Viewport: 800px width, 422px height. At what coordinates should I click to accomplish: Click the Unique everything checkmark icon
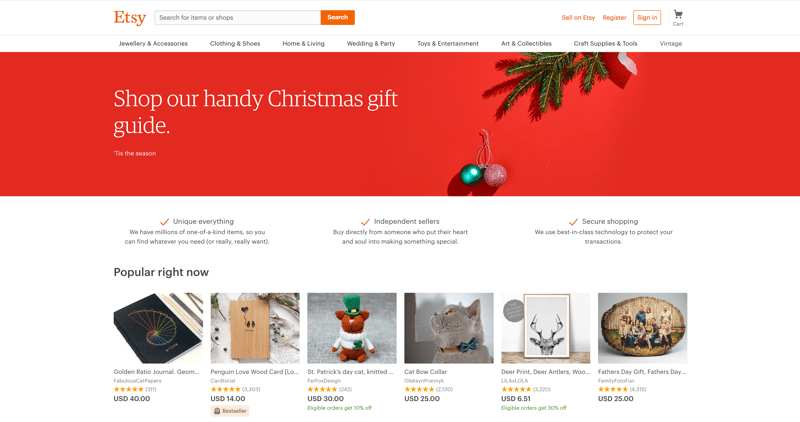(164, 221)
